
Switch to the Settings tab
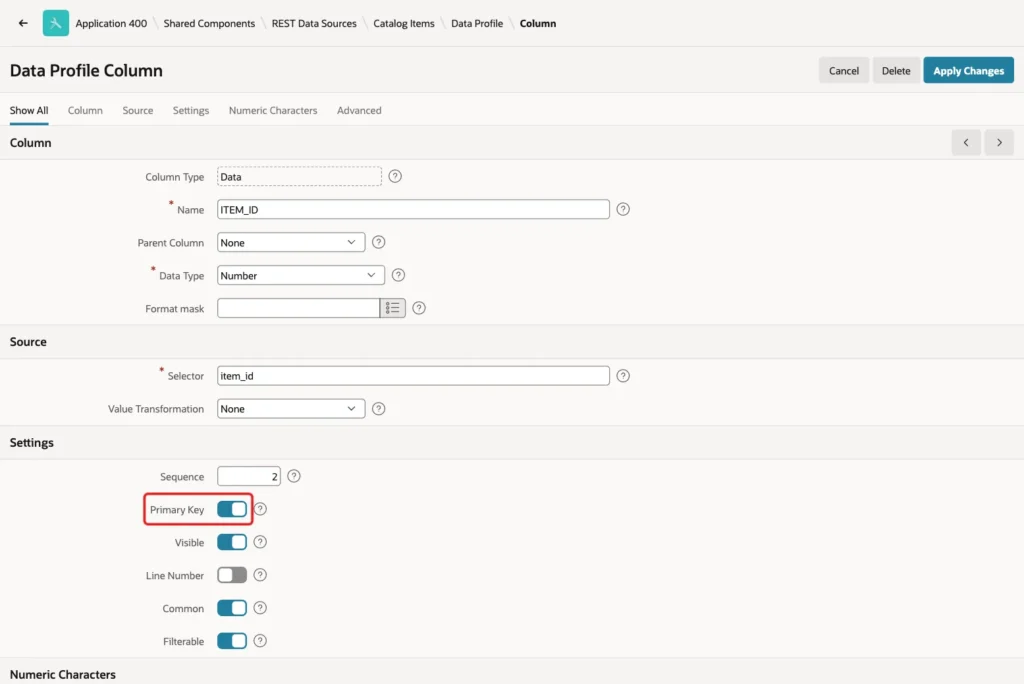click(191, 110)
